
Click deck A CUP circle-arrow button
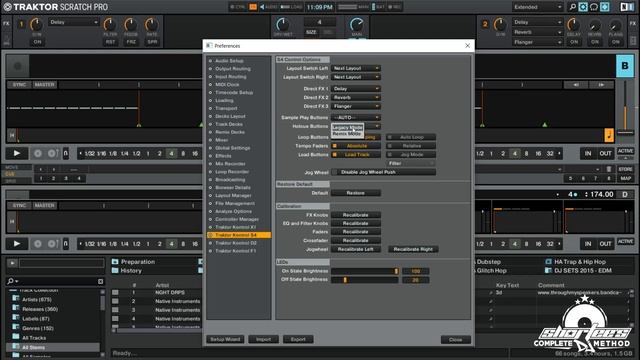[x=52, y=153]
